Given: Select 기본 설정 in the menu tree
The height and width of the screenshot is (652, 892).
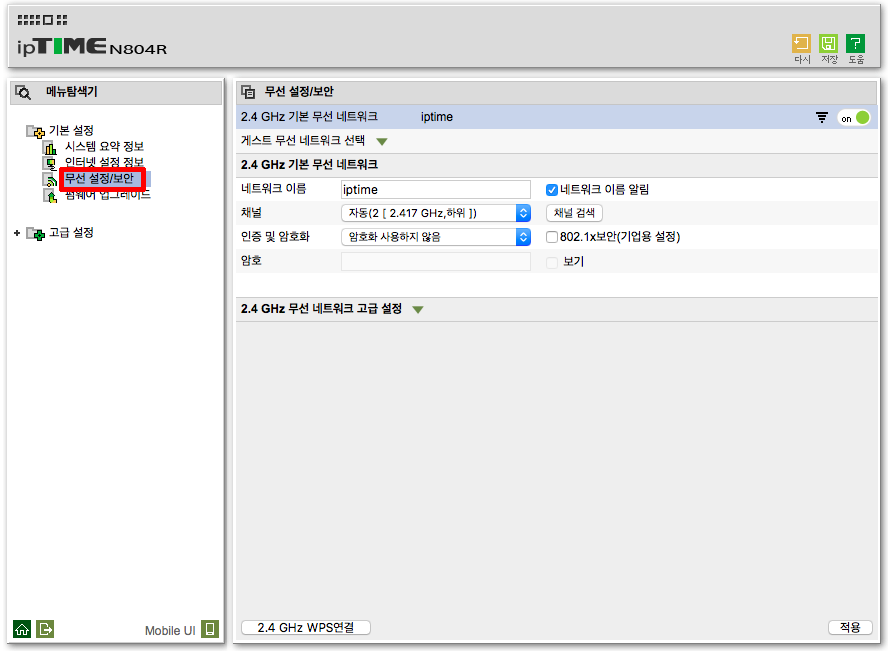Looking at the screenshot, I should click(71, 131).
